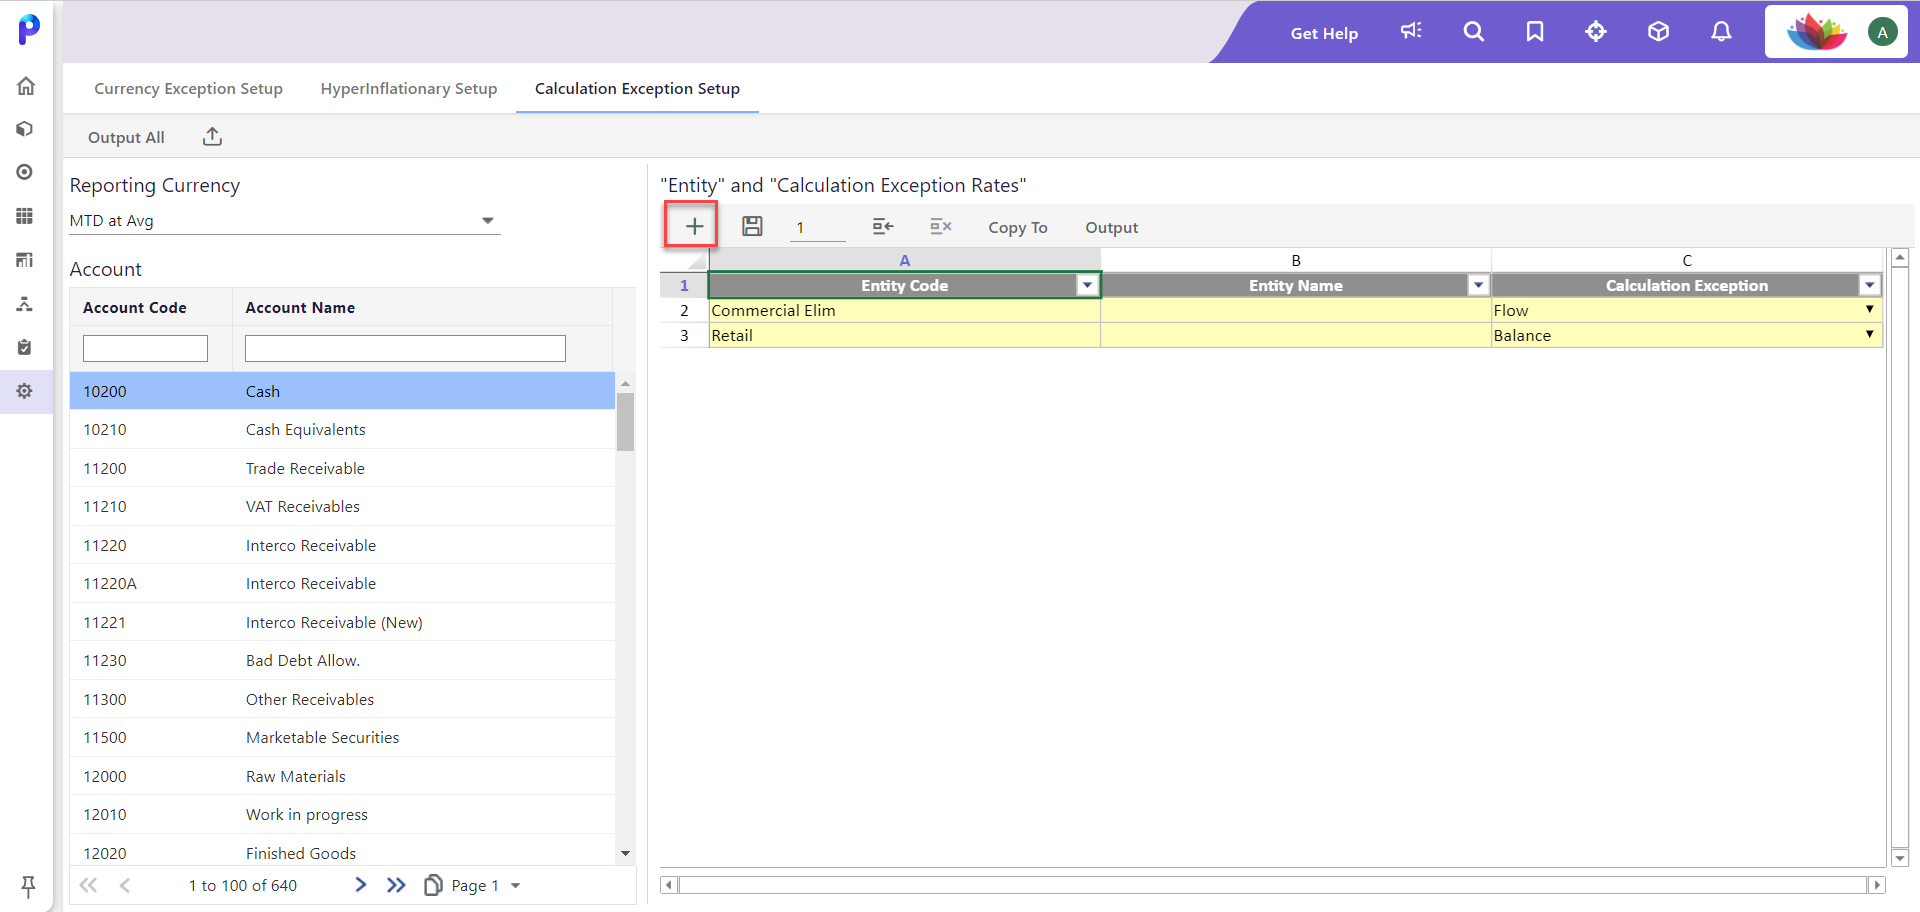Click the delete row icon
This screenshot has width=1920, height=912.
pos(941,227)
